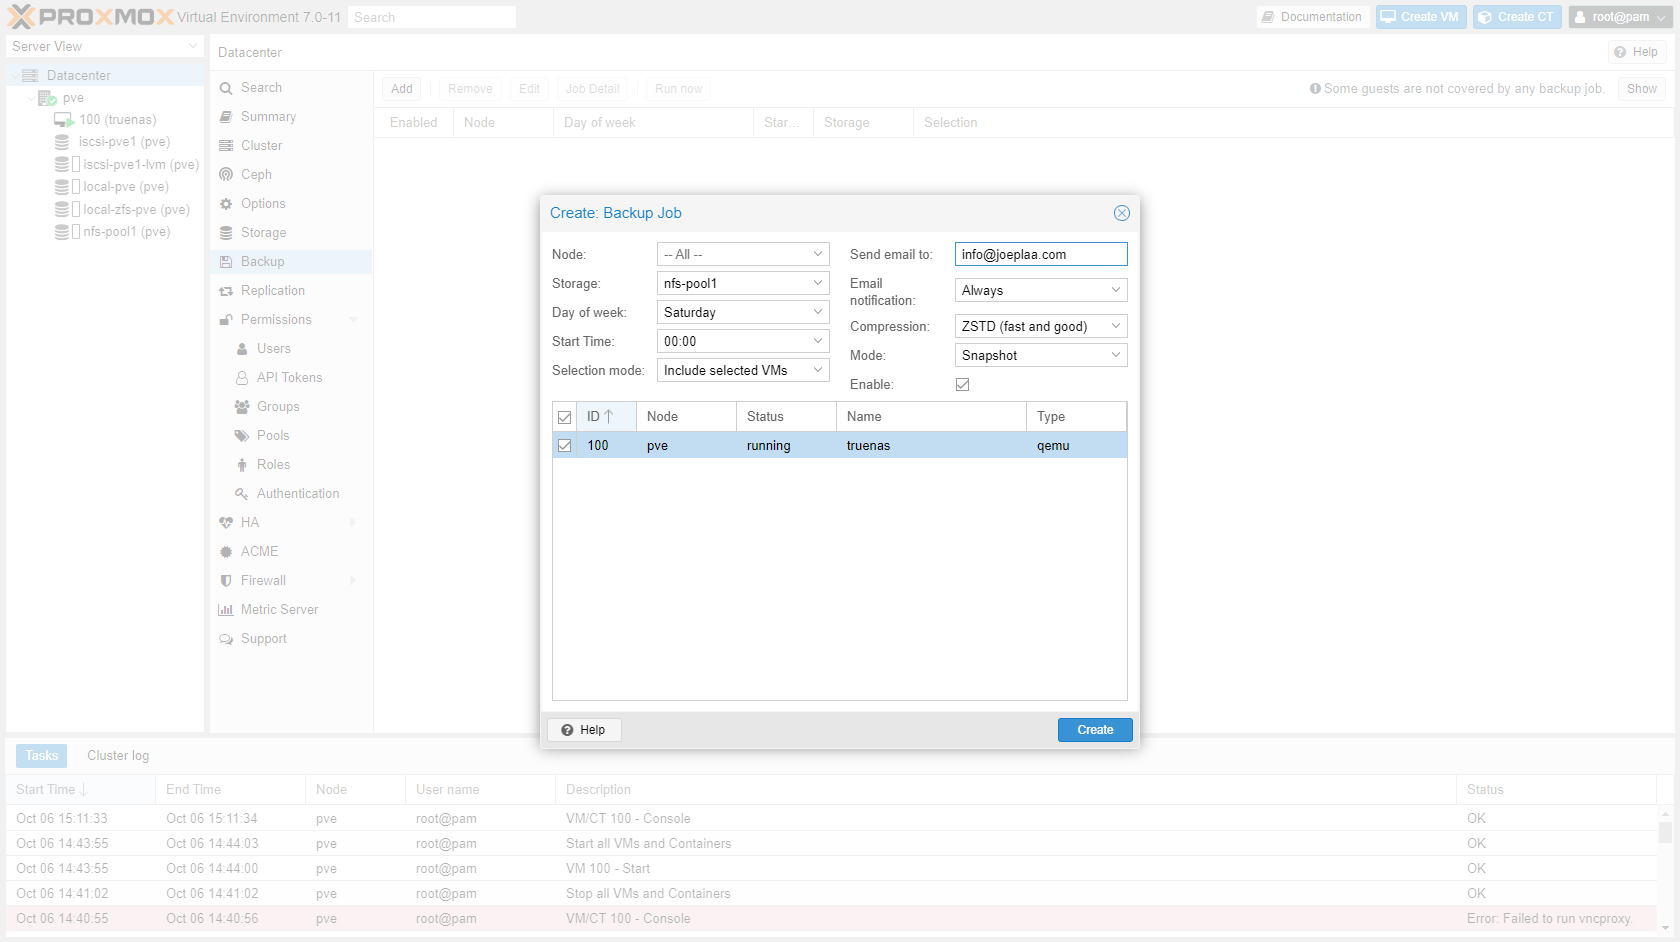Click the Send email to field

pyautogui.click(x=1041, y=255)
